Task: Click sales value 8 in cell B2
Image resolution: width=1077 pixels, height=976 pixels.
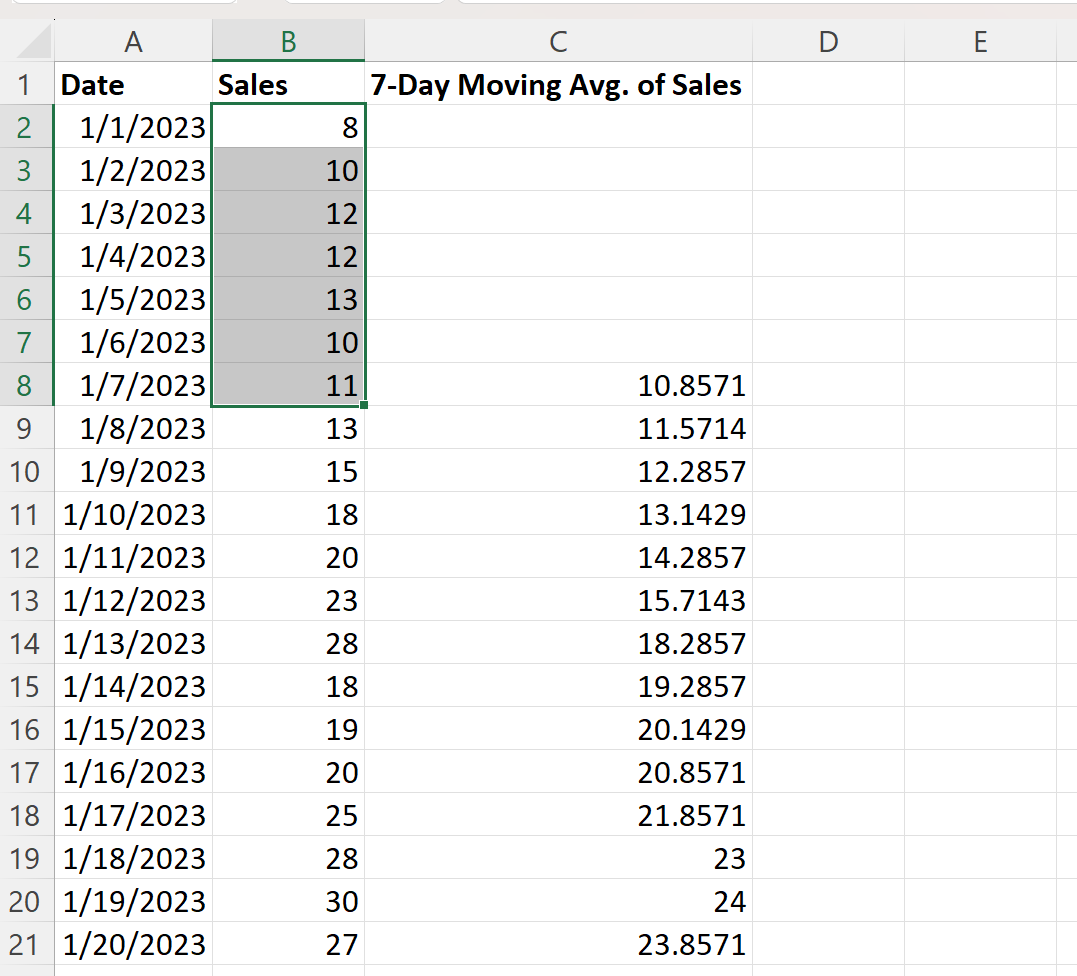Action: [288, 127]
